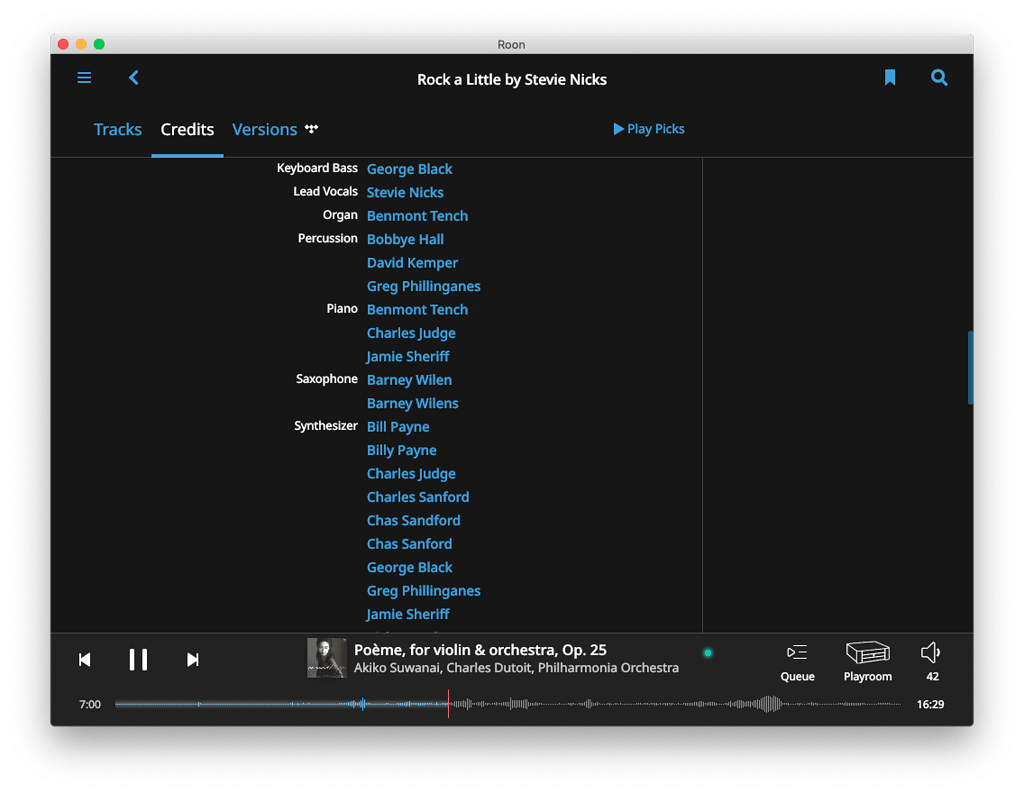Image resolution: width=1024 pixels, height=793 pixels.
Task: Switch to the Versions tab
Action: tap(264, 129)
